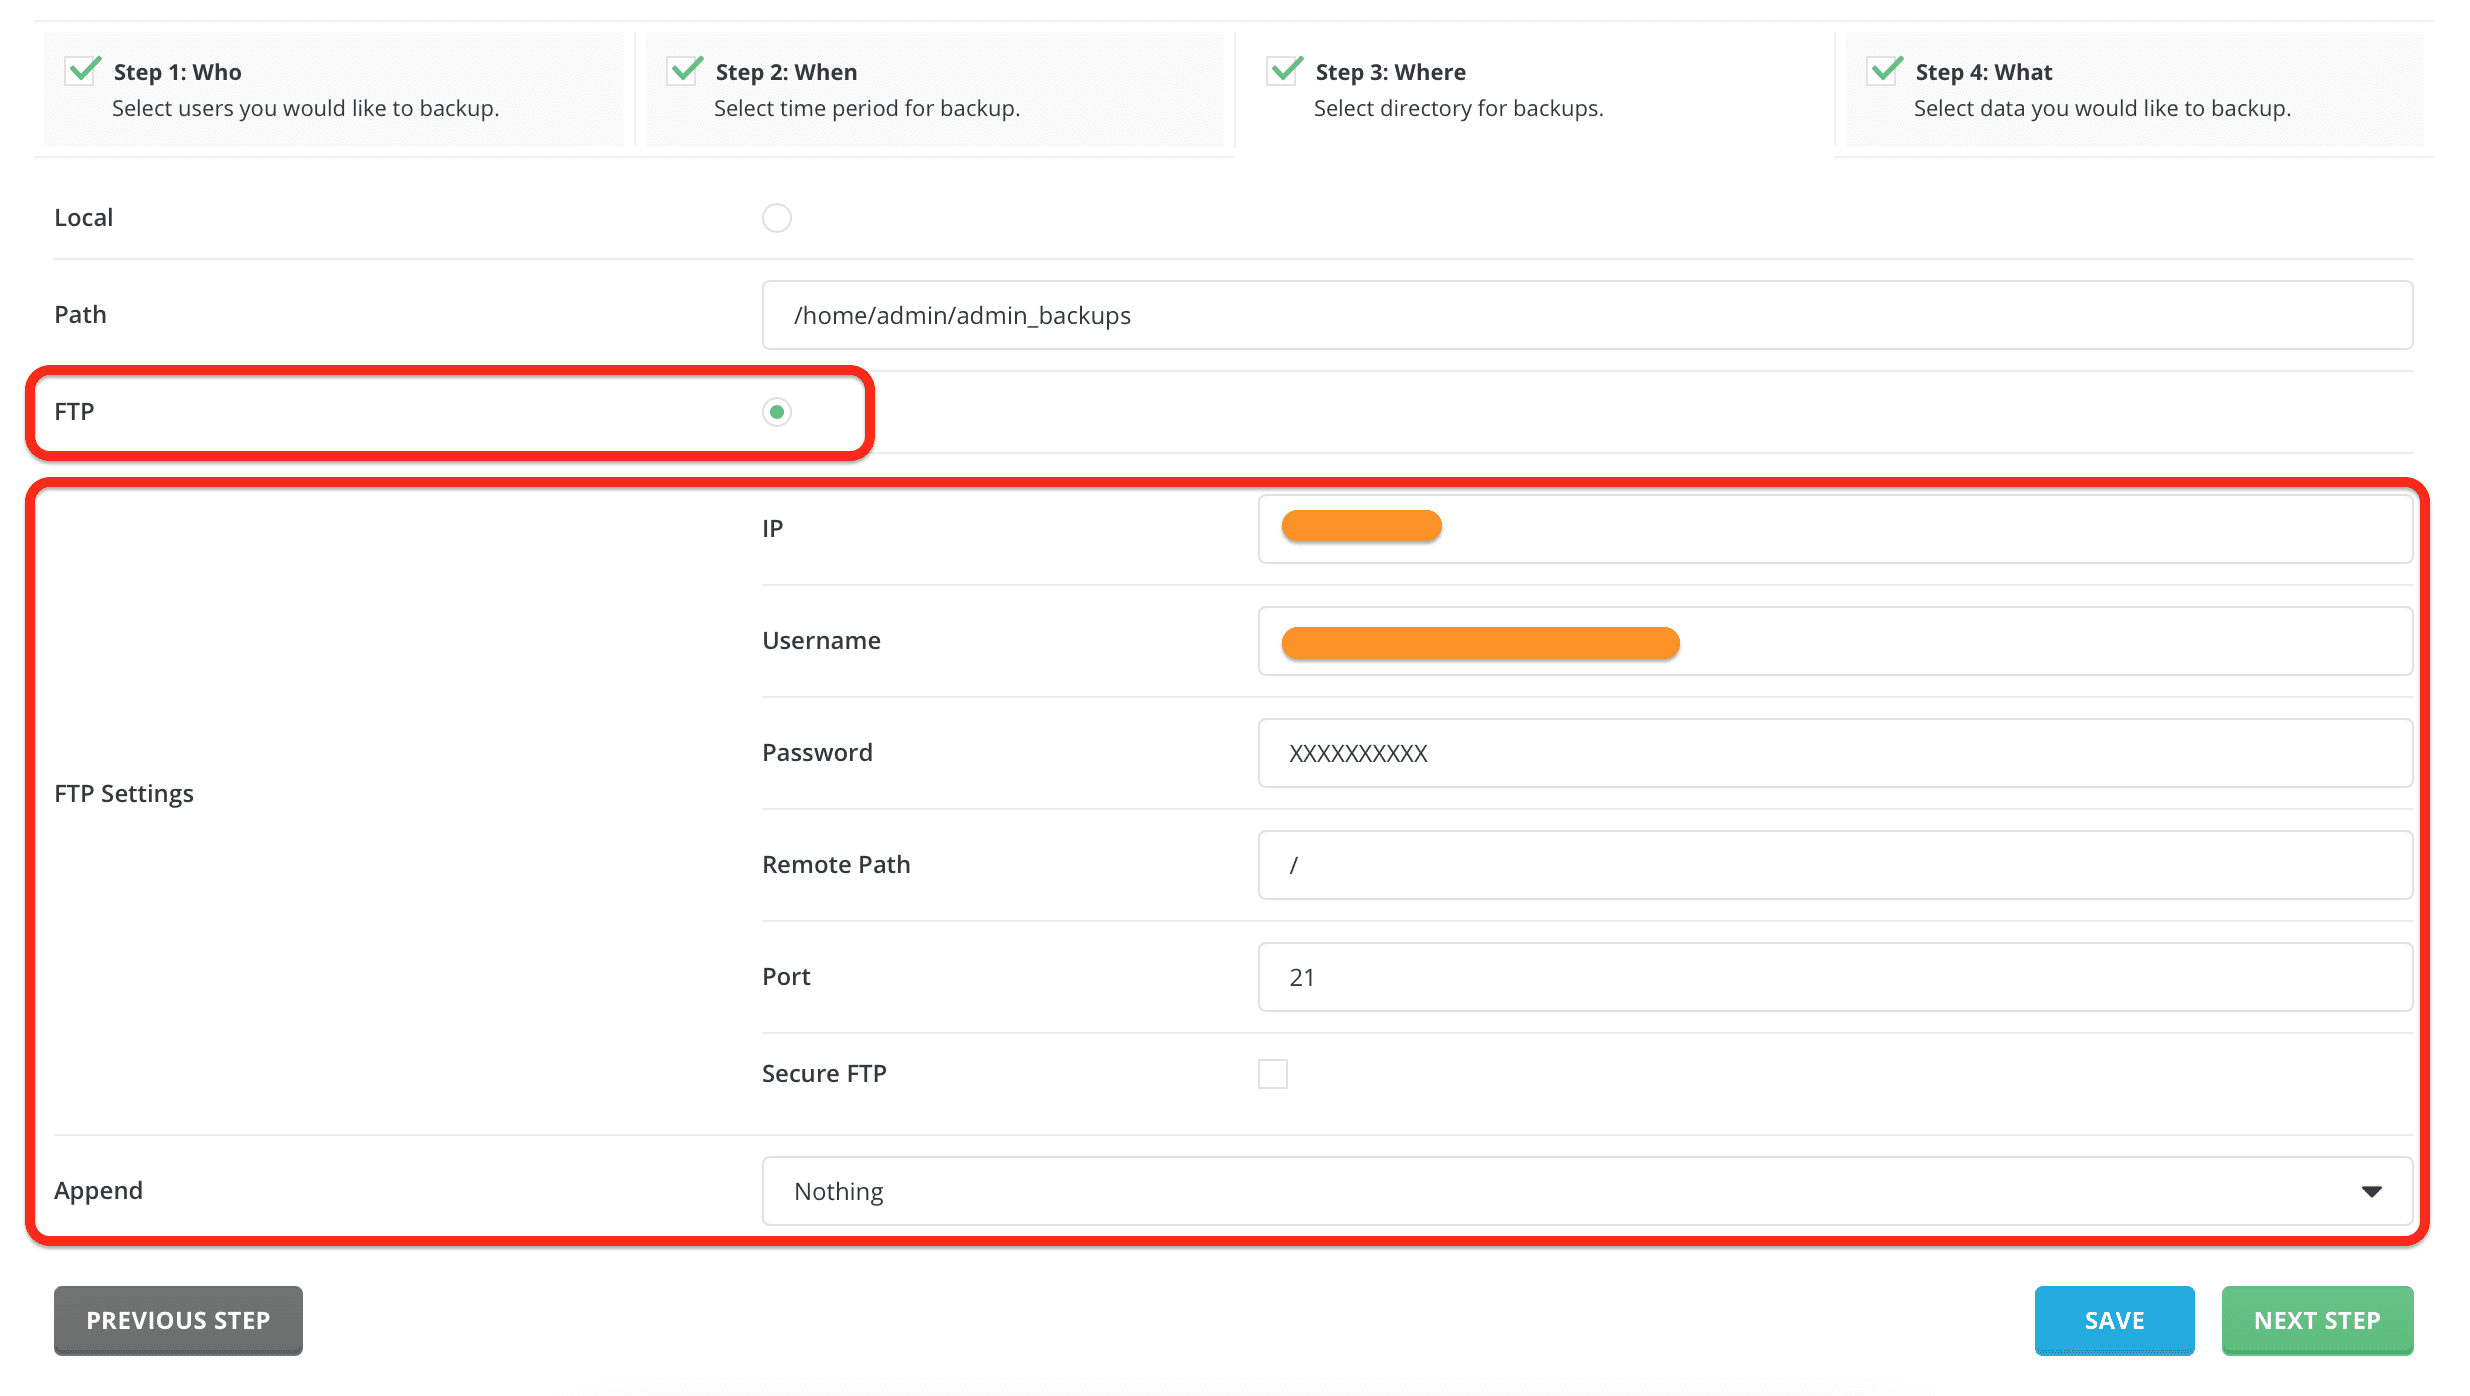The width and height of the screenshot is (2470, 1396).
Task: Click the PREVIOUS STEP button
Action: coord(178,1320)
